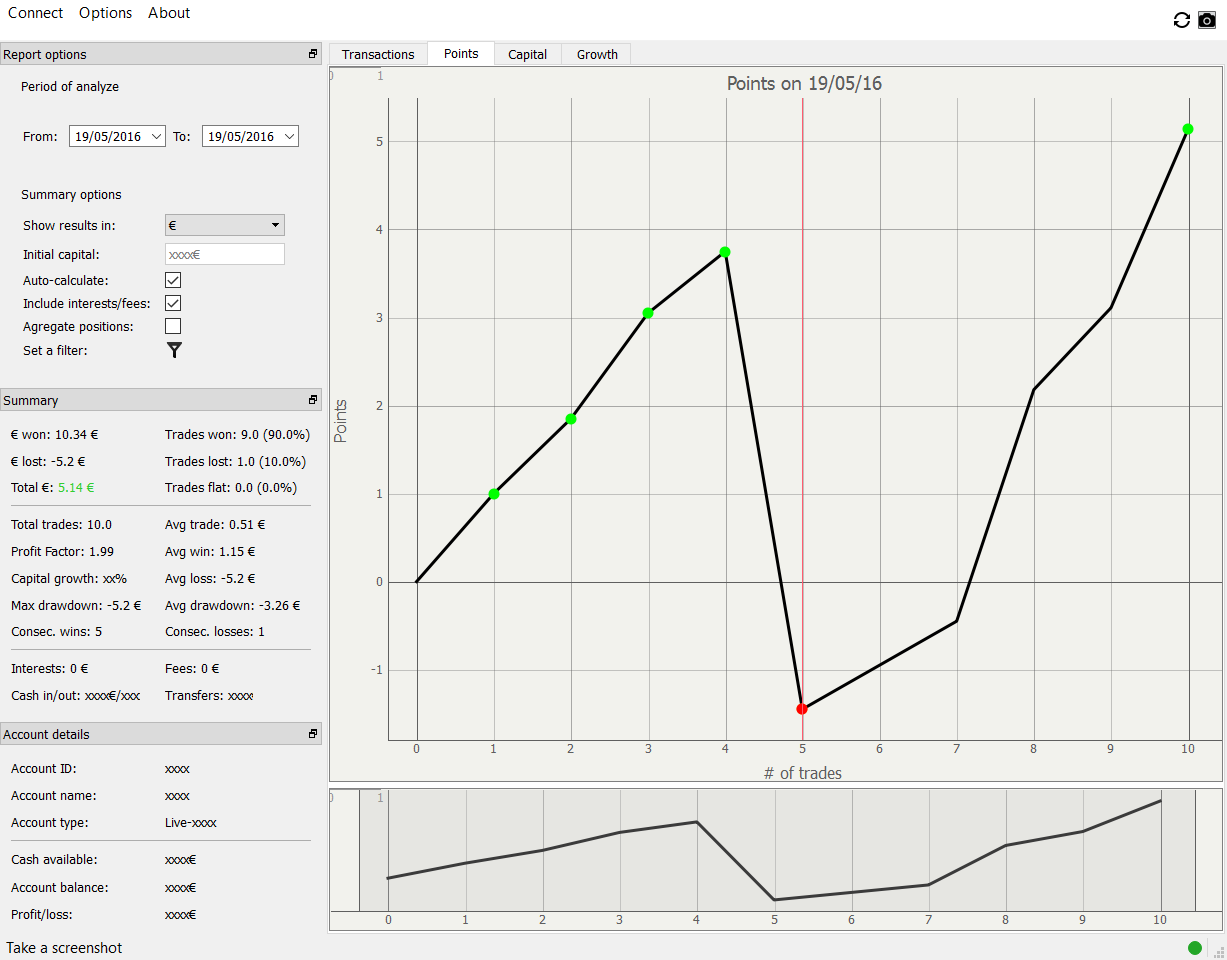Image resolution: width=1227 pixels, height=960 pixels.
Task: Click the refresh icon at top right
Action: pyautogui.click(x=1181, y=20)
